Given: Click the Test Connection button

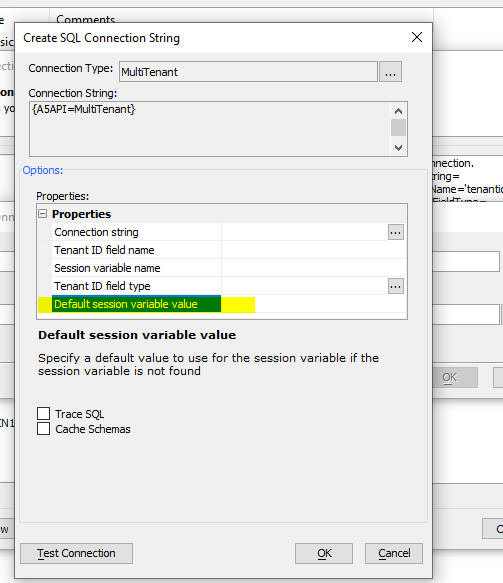Looking at the screenshot, I should (x=77, y=553).
